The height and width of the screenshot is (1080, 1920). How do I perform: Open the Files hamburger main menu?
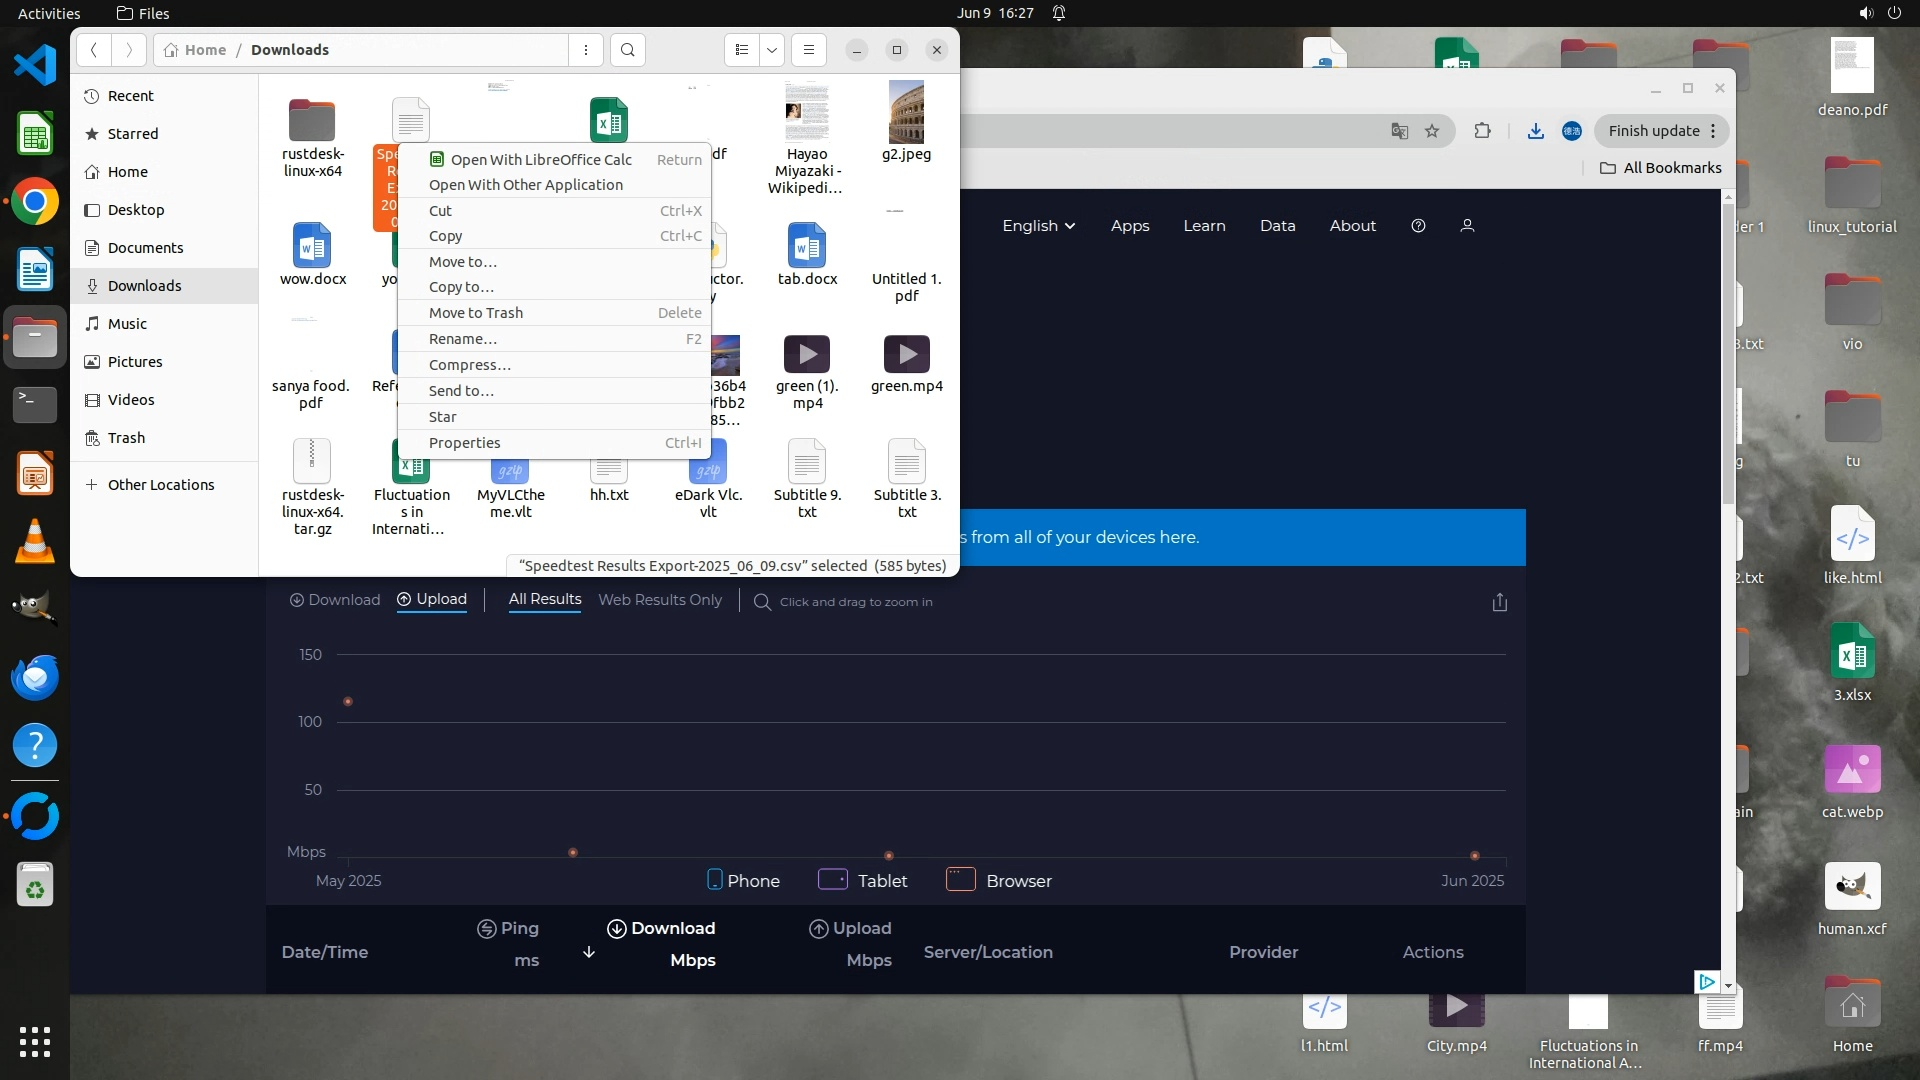tap(809, 50)
